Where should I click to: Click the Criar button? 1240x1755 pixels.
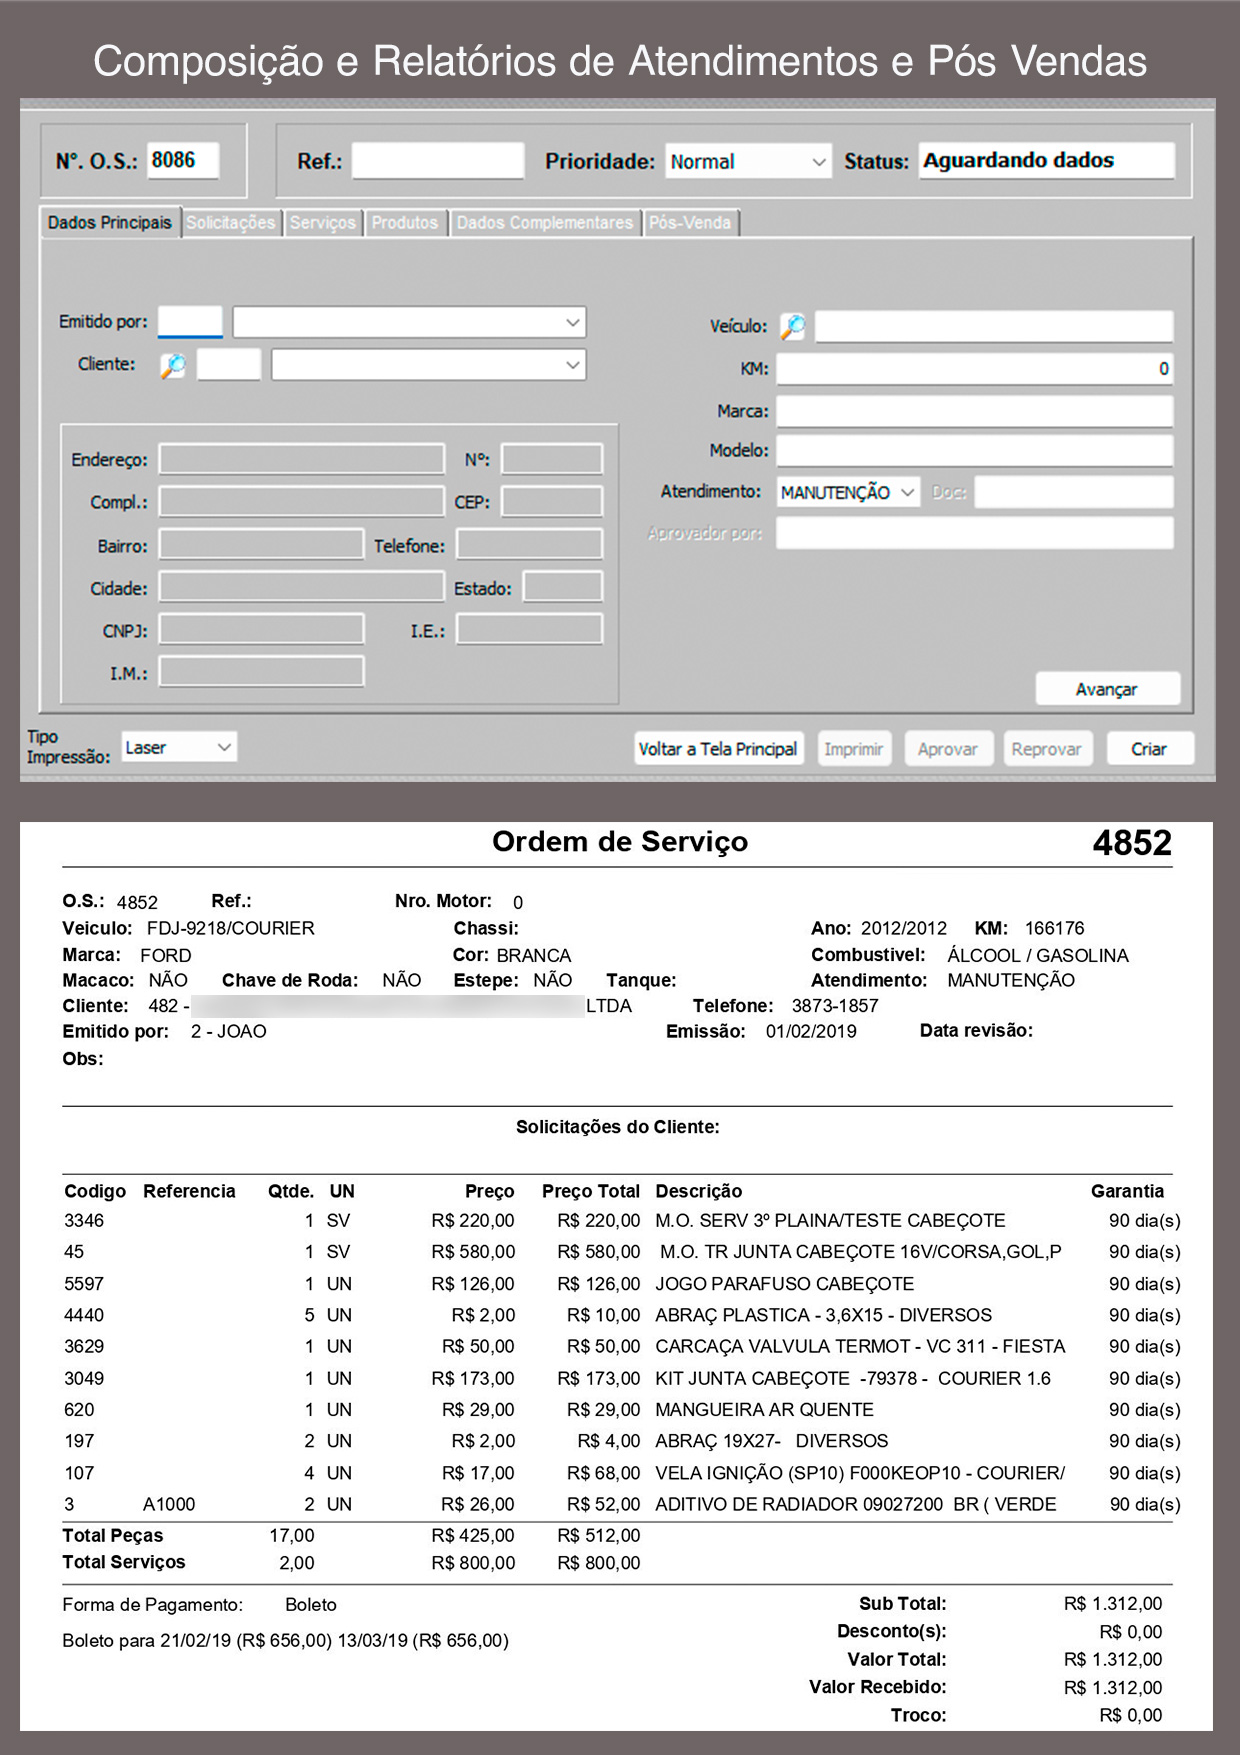[x=1149, y=749]
